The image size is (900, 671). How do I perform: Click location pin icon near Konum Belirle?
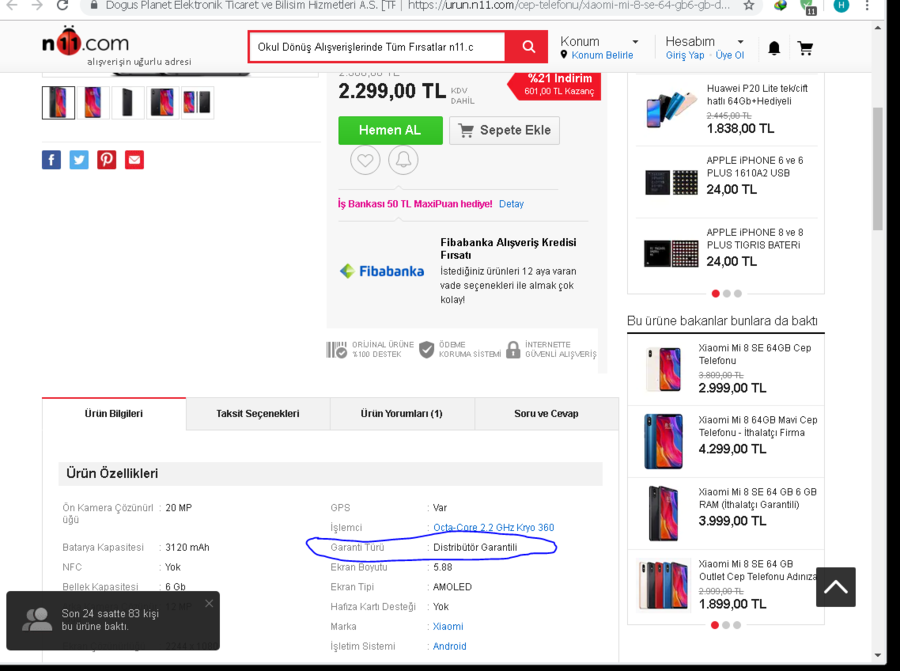pyautogui.click(x=564, y=55)
